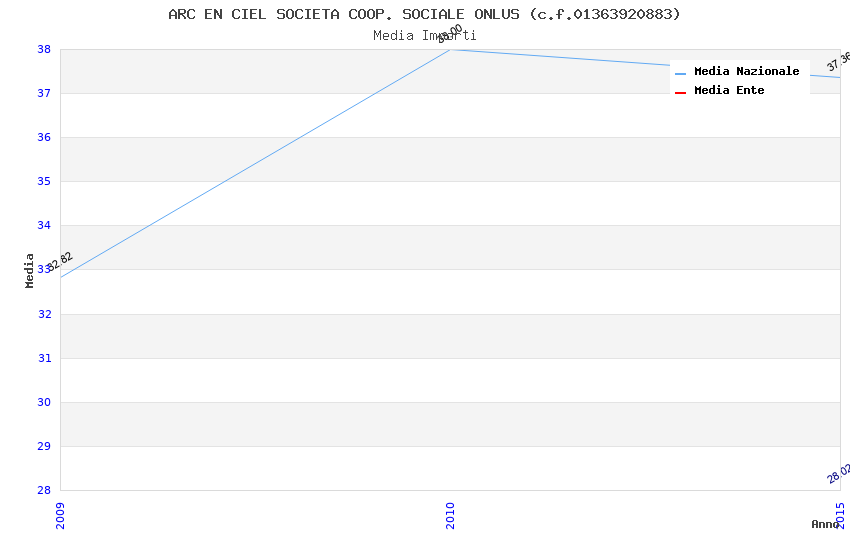Click the y-axis value 34

44,225
